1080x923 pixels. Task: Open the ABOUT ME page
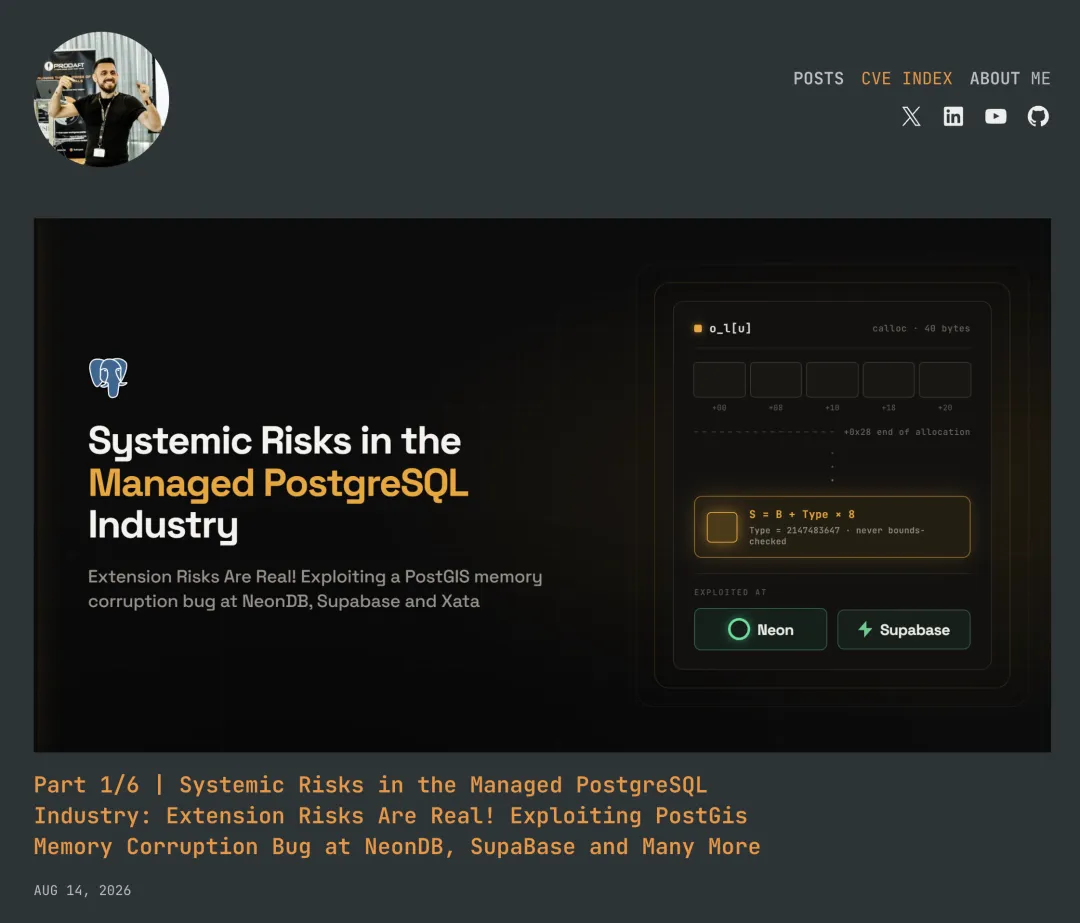tap(1010, 79)
